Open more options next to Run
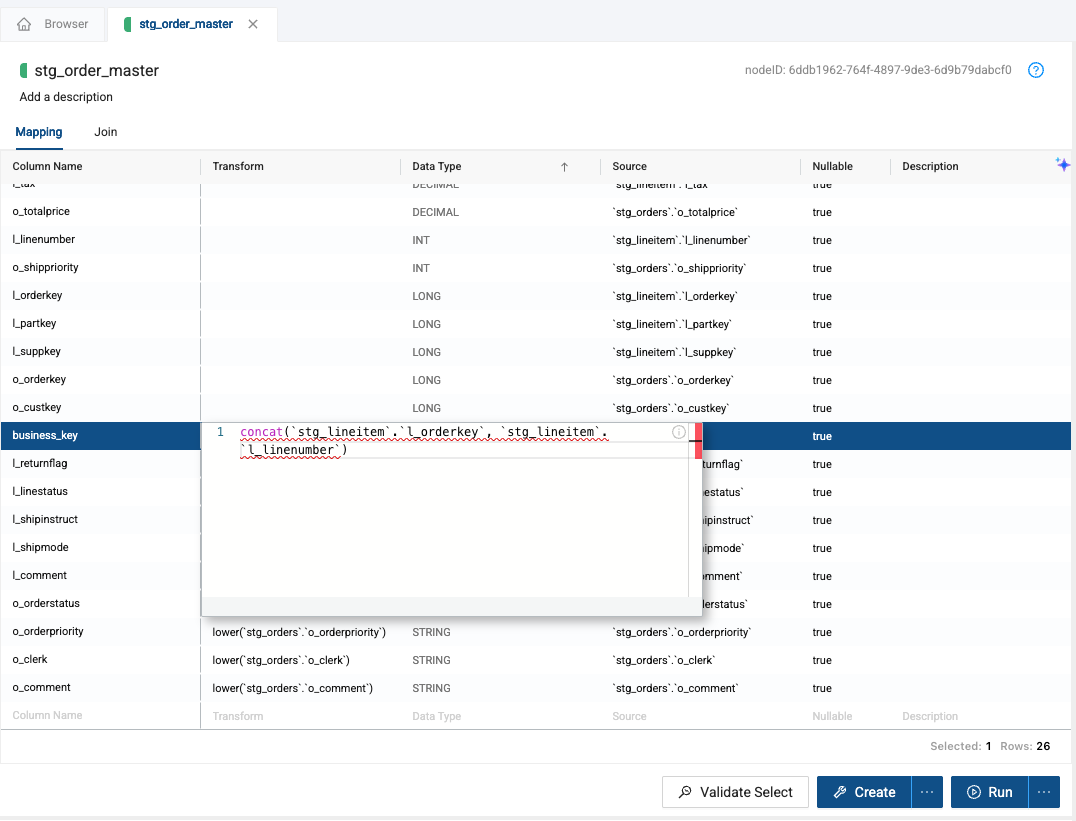This screenshot has width=1076, height=821. coord(1044,792)
